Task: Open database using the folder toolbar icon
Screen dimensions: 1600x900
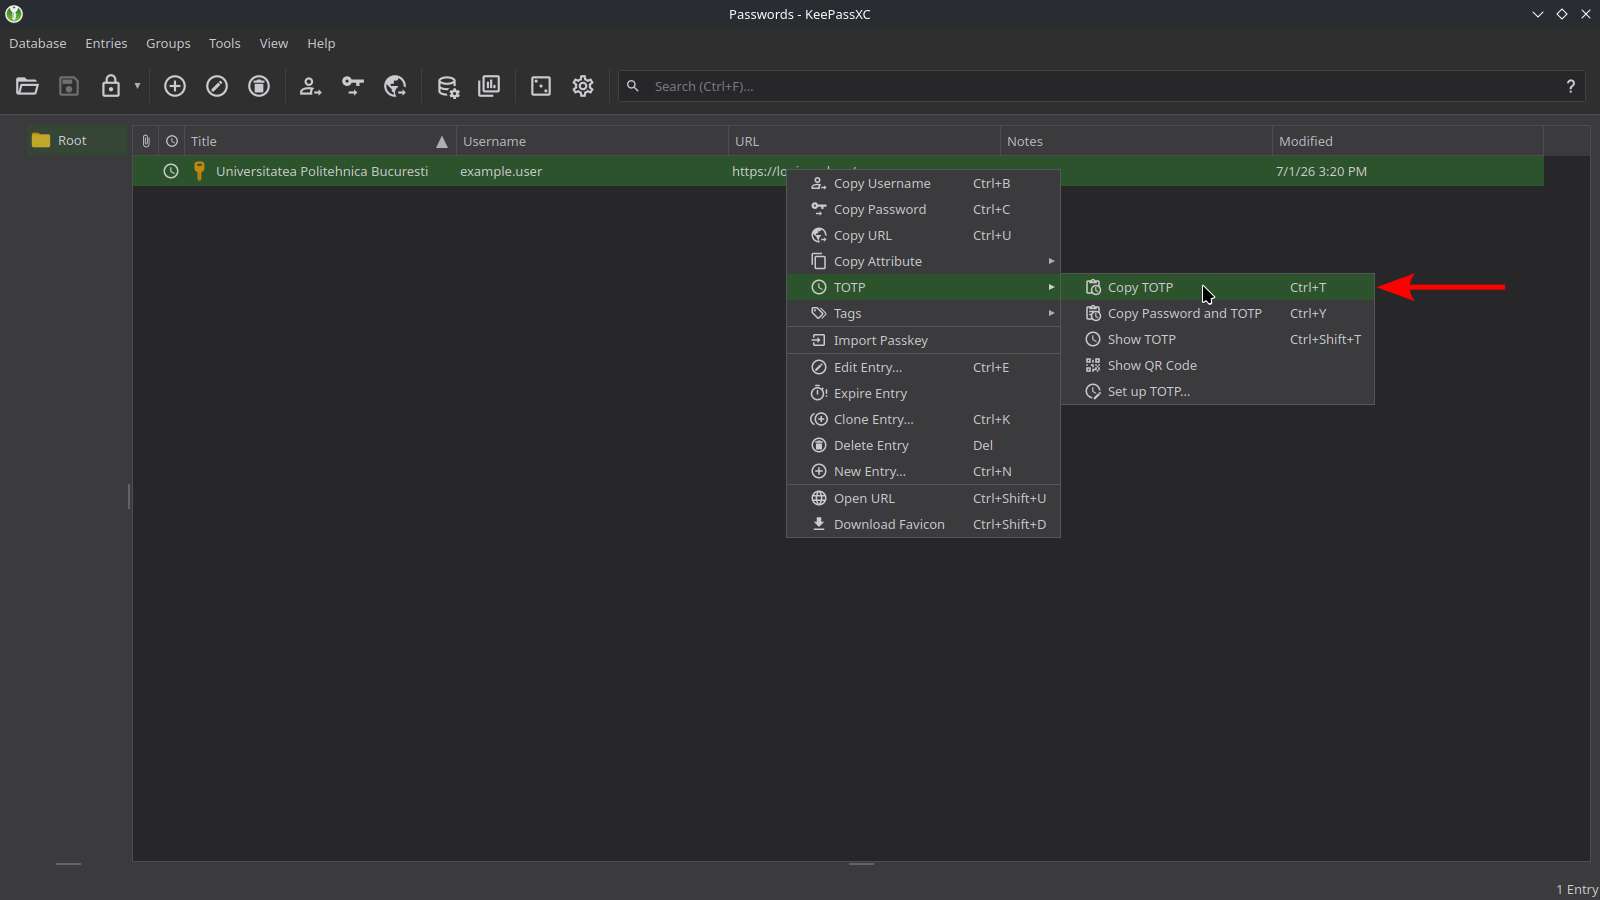Action: click(27, 86)
